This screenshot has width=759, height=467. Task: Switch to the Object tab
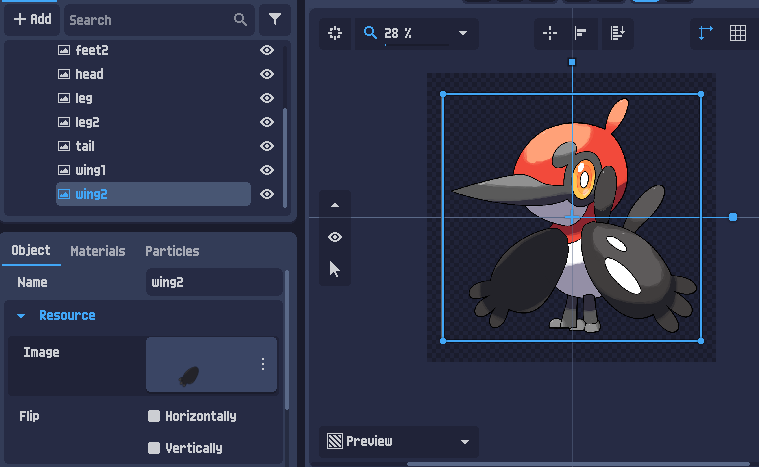coord(31,250)
